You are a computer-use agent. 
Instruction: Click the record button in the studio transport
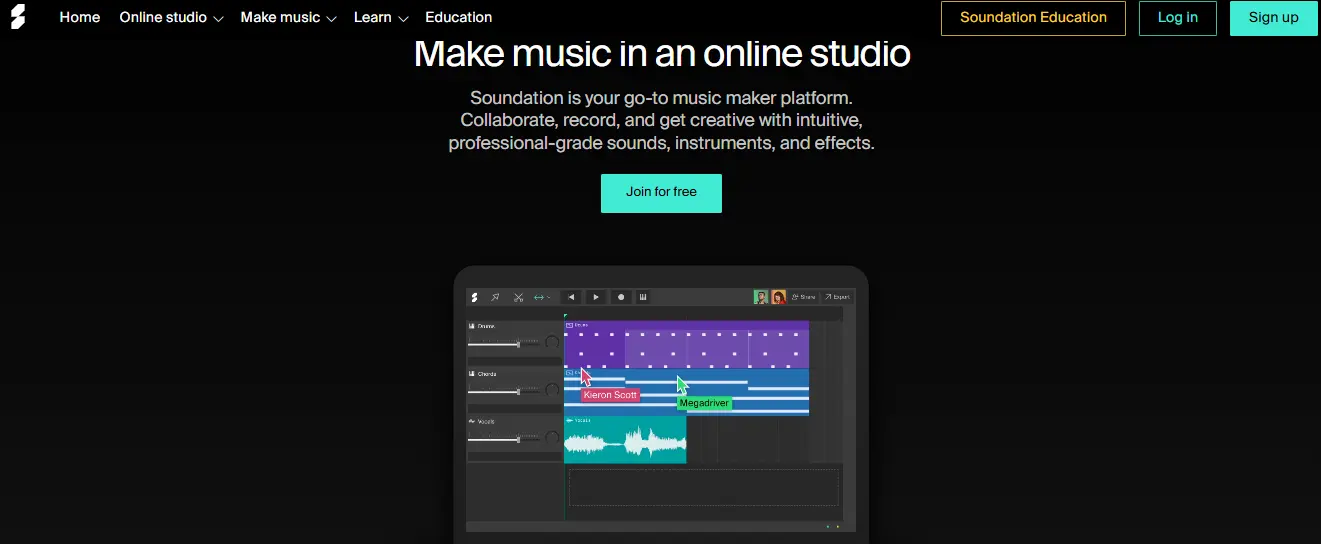(x=620, y=297)
